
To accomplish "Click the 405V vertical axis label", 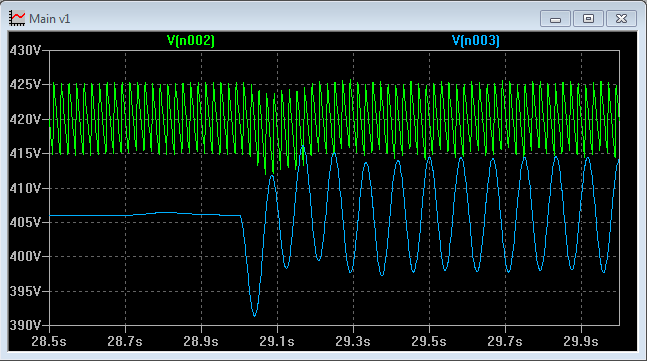I will click(x=25, y=222).
